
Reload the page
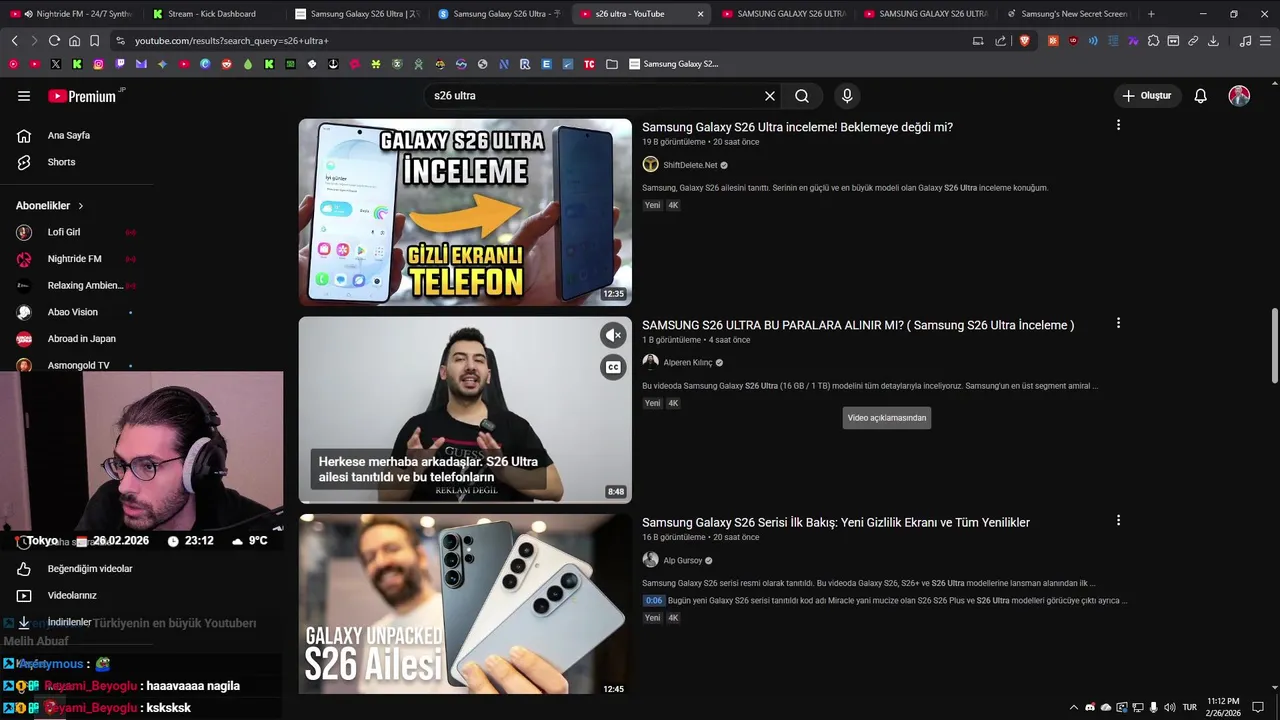tap(54, 41)
